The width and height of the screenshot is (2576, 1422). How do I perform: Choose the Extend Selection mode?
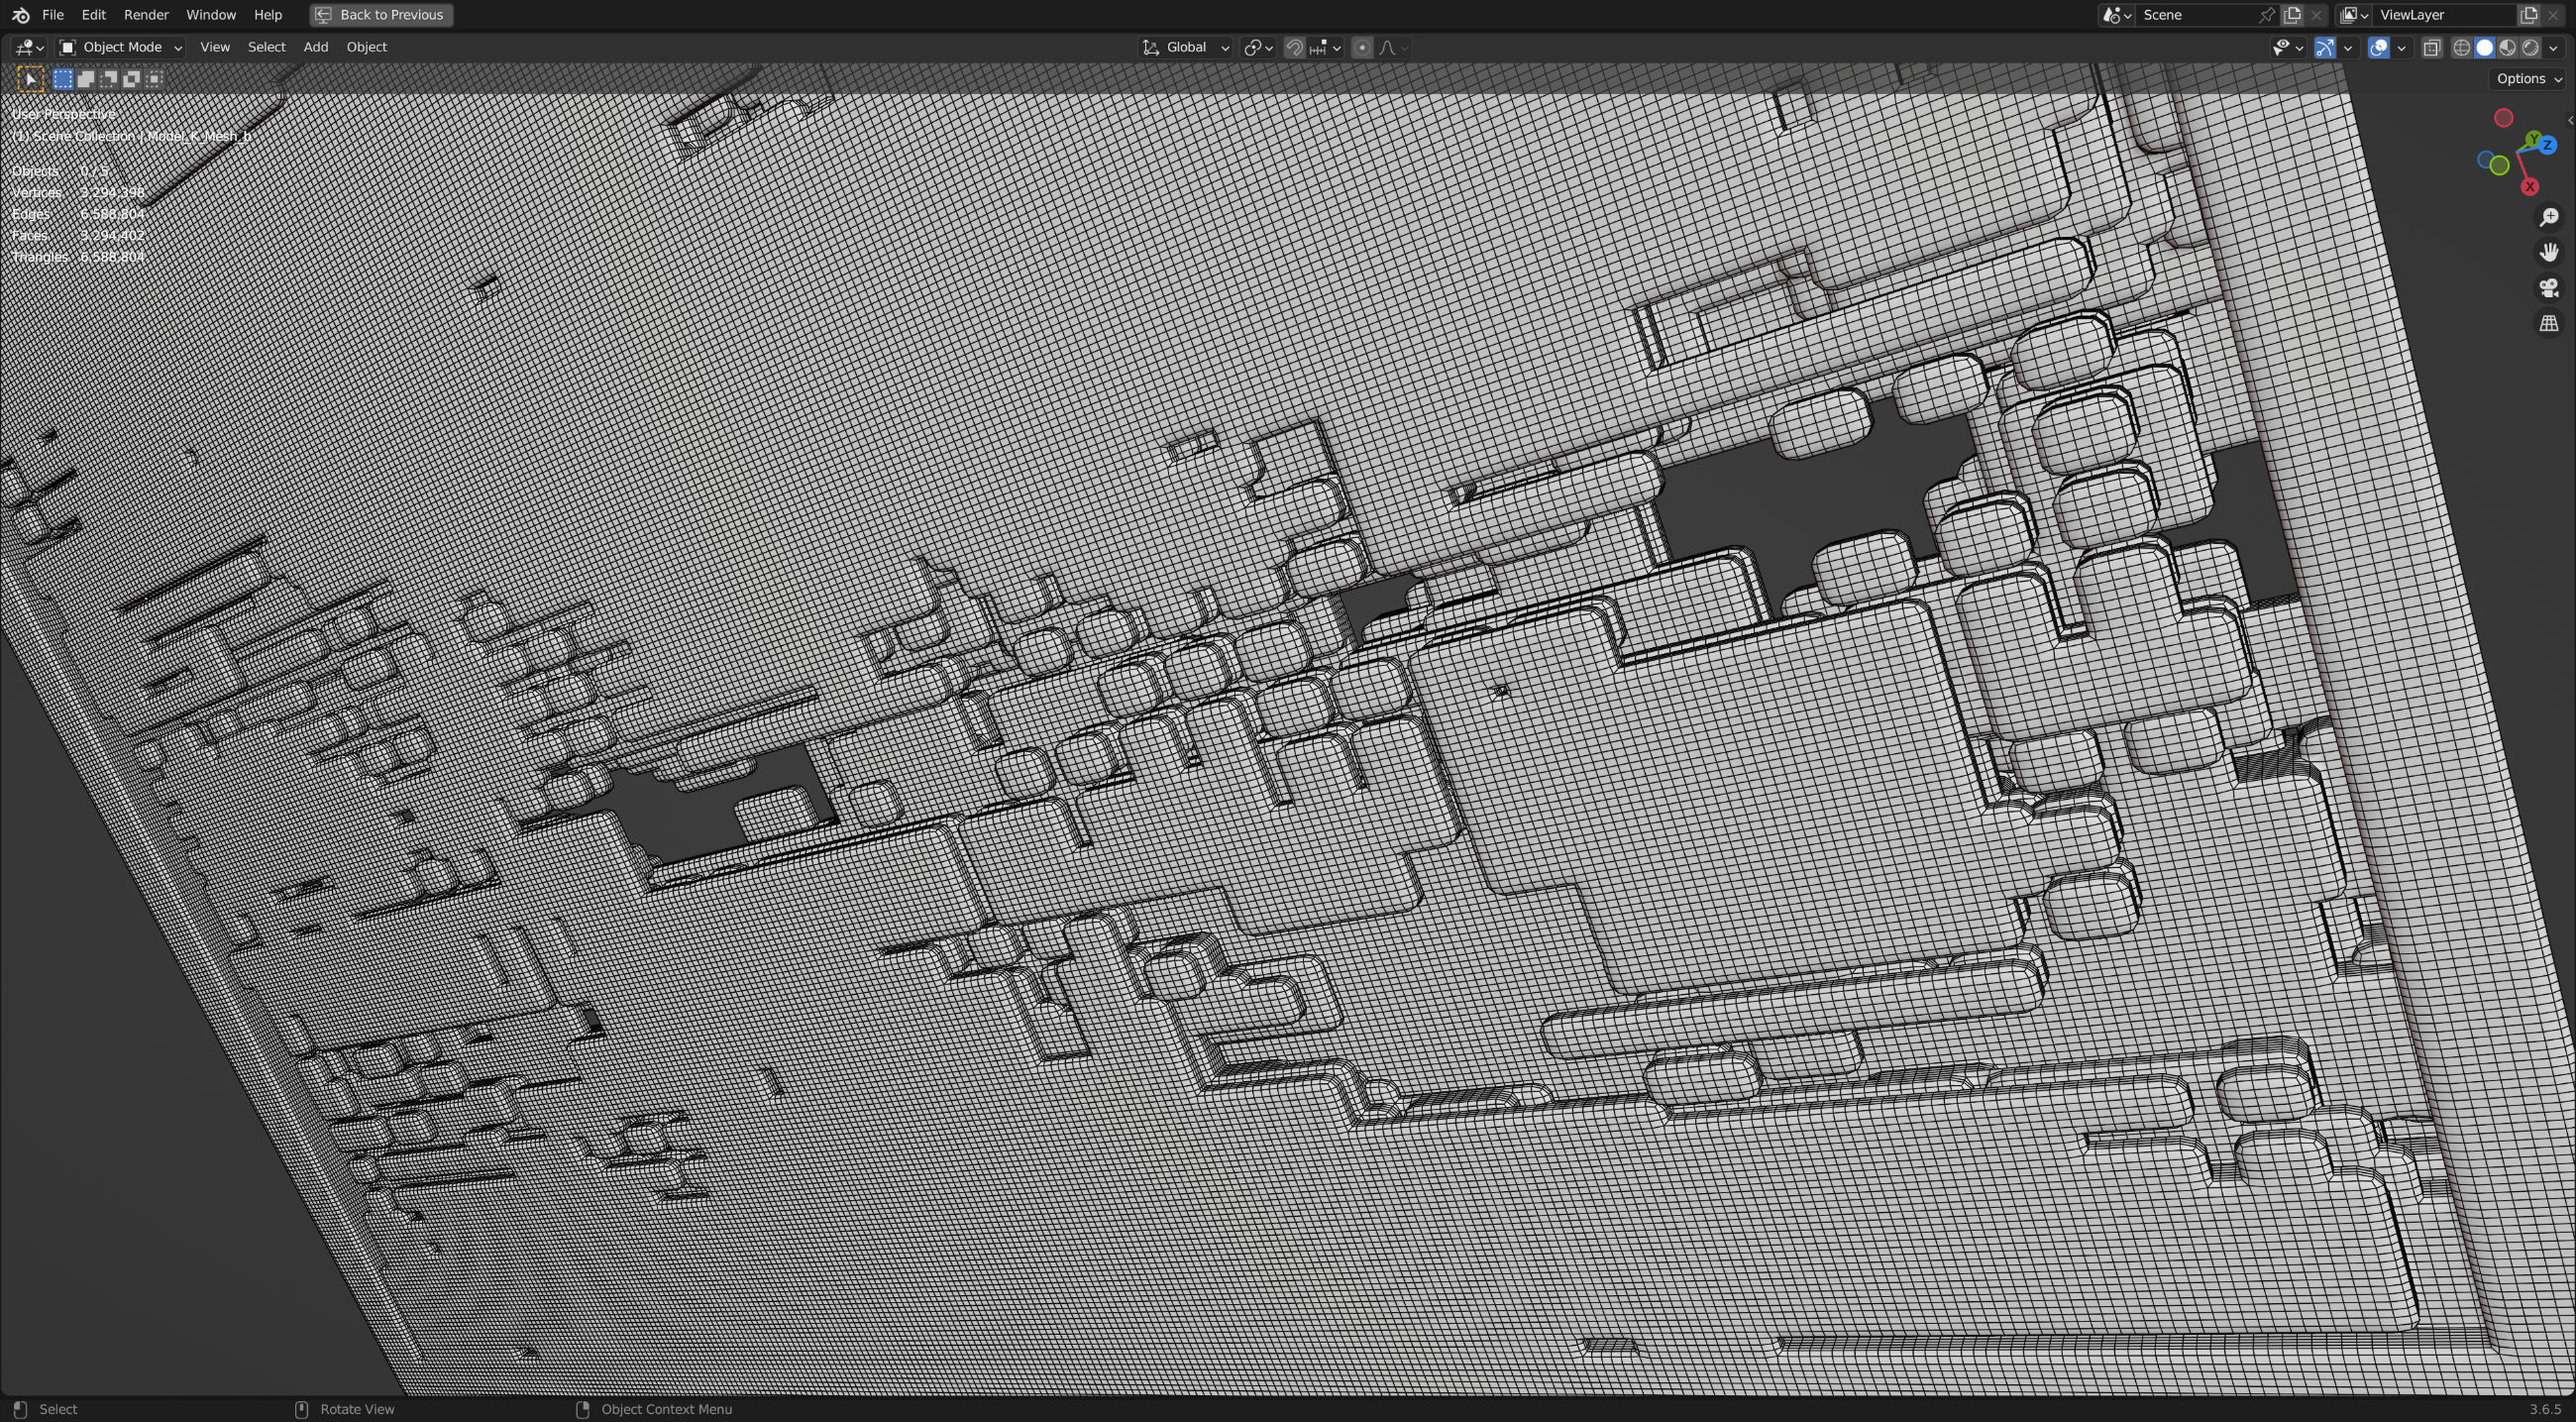(86, 79)
